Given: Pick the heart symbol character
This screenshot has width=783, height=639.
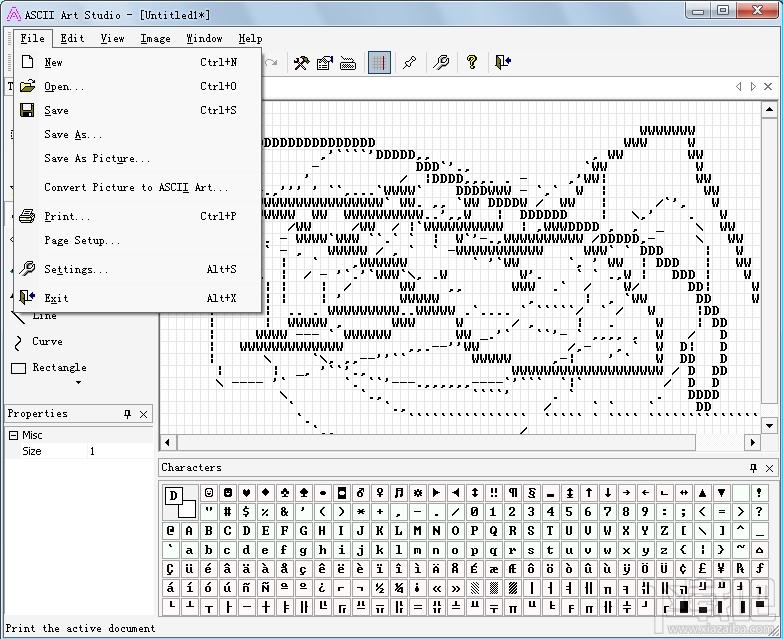Looking at the screenshot, I should point(246,493).
